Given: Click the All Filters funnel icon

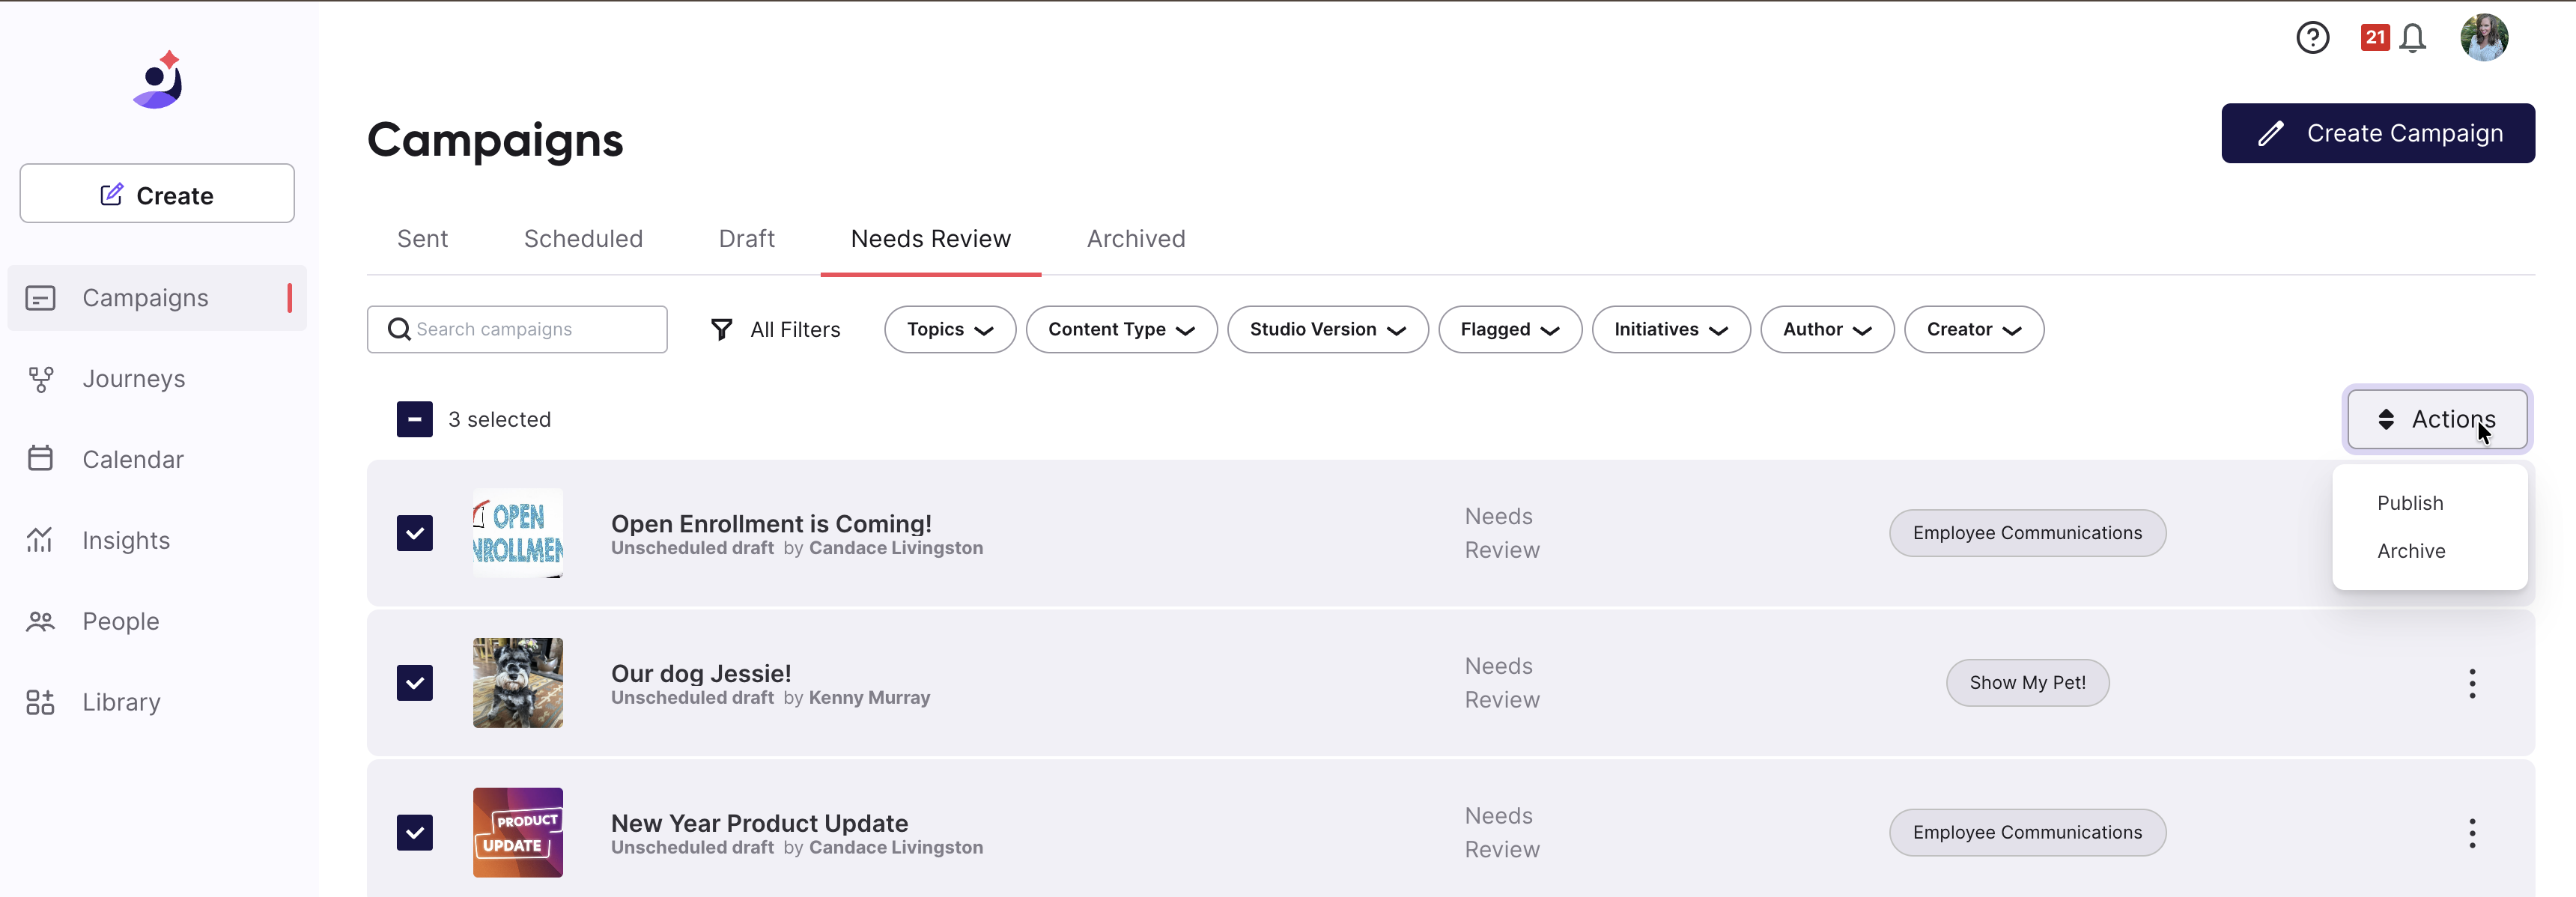Looking at the screenshot, I should pyautogui.click(x=721, y=329).
